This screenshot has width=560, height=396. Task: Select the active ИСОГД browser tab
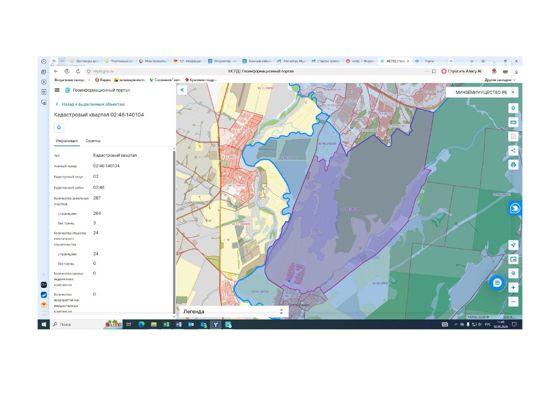[395, 61]
